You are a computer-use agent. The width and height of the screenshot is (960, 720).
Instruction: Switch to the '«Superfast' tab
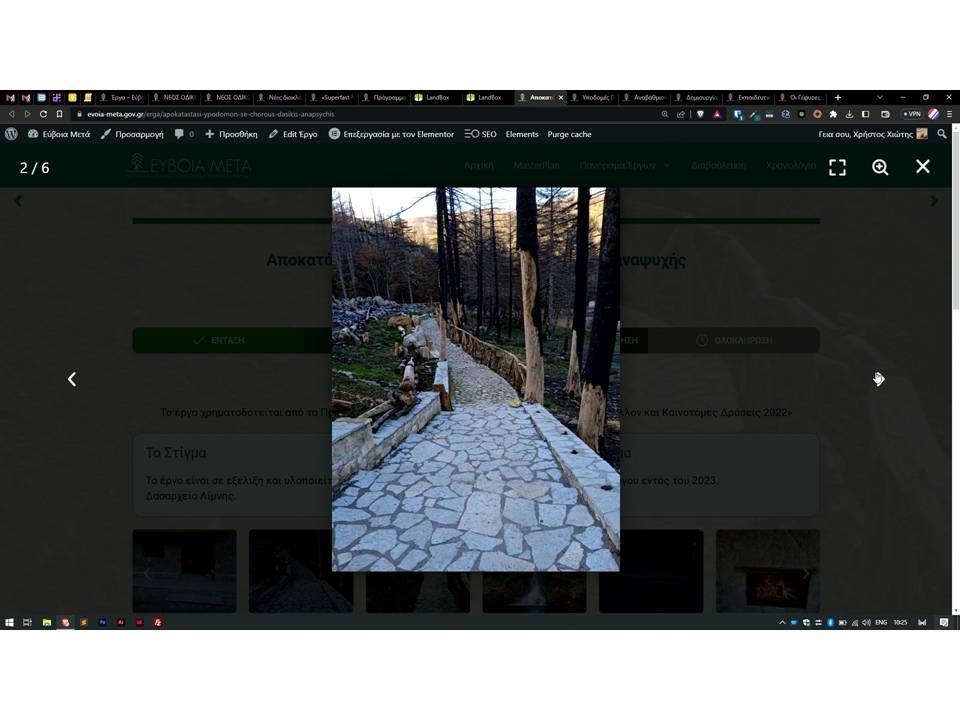(x=331, y=97)
